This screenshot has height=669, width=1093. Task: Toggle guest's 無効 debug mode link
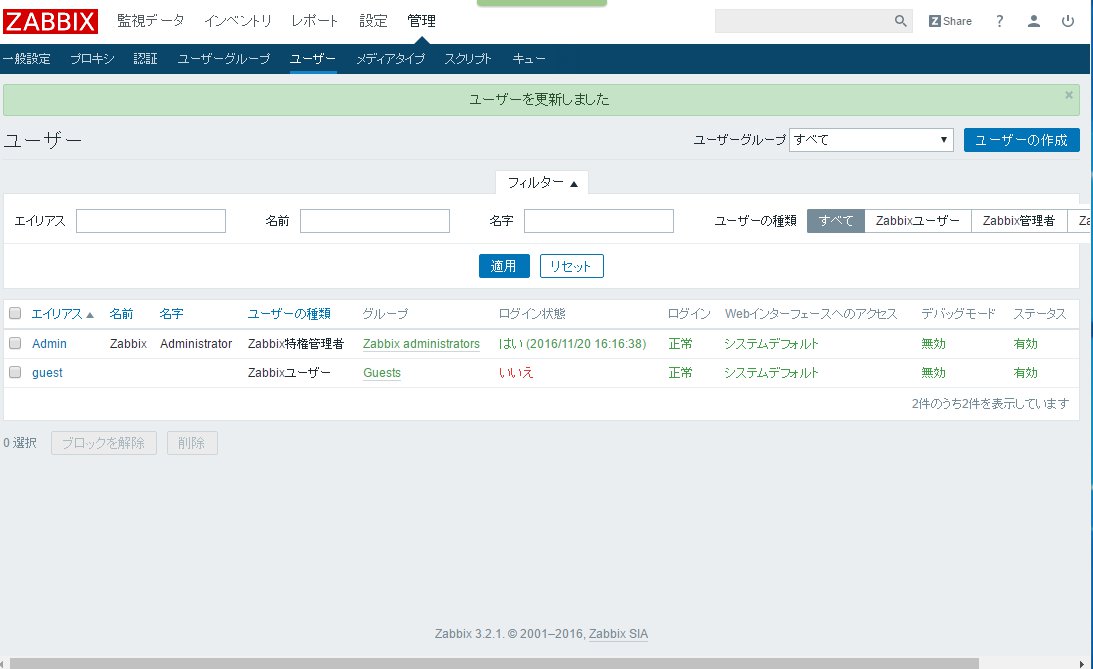point(933,373)
